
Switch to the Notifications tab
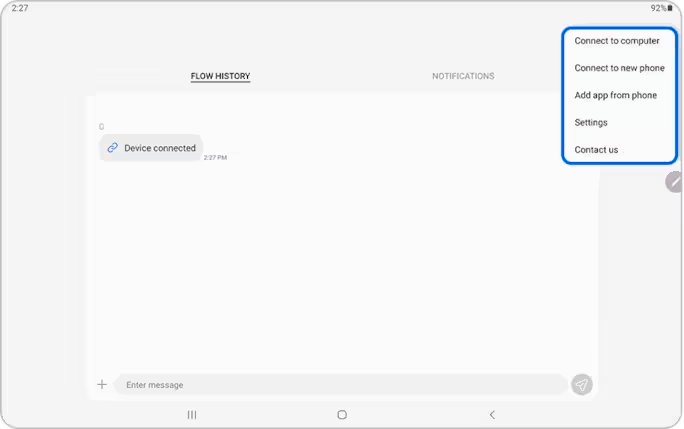click(463, 76)
